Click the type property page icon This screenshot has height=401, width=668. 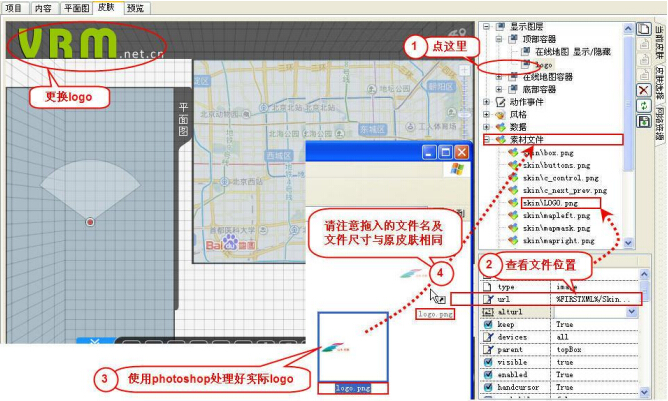point(487,287)
